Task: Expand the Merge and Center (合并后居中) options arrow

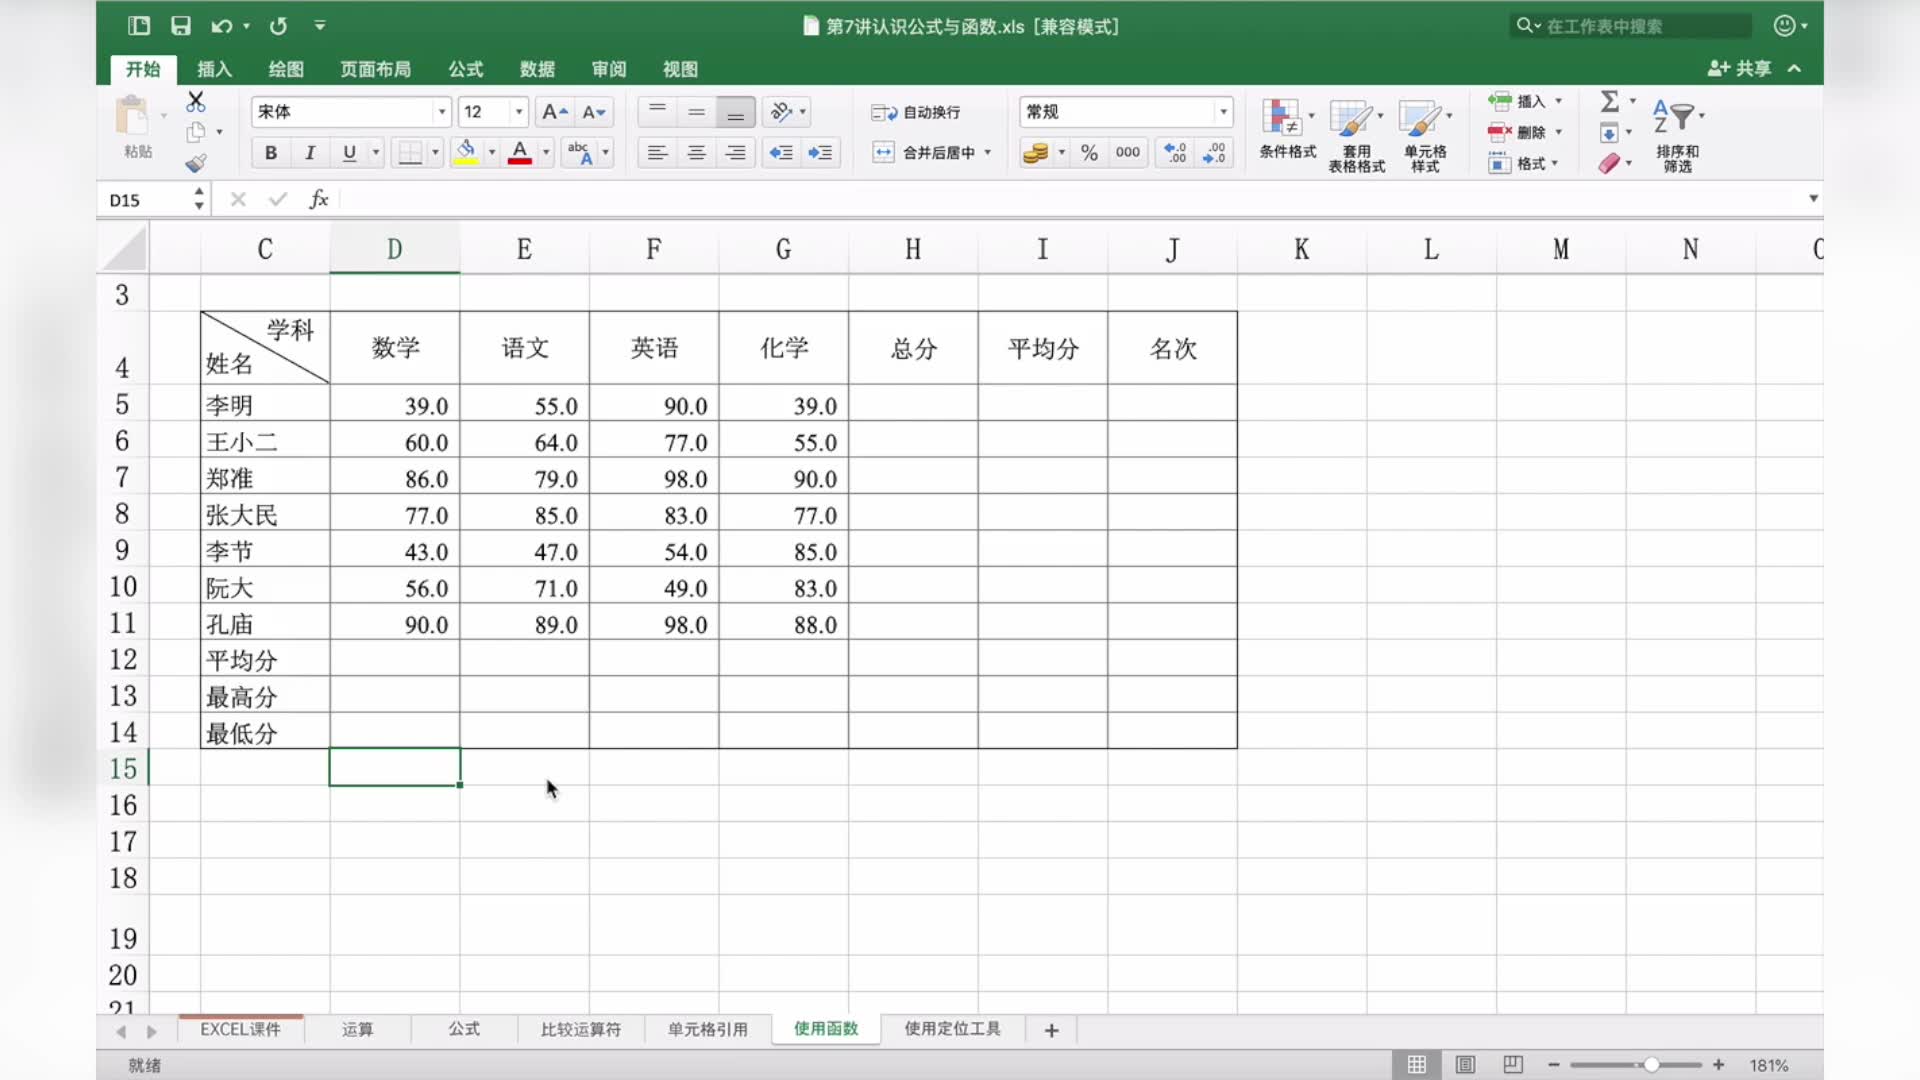Action: 988,153
